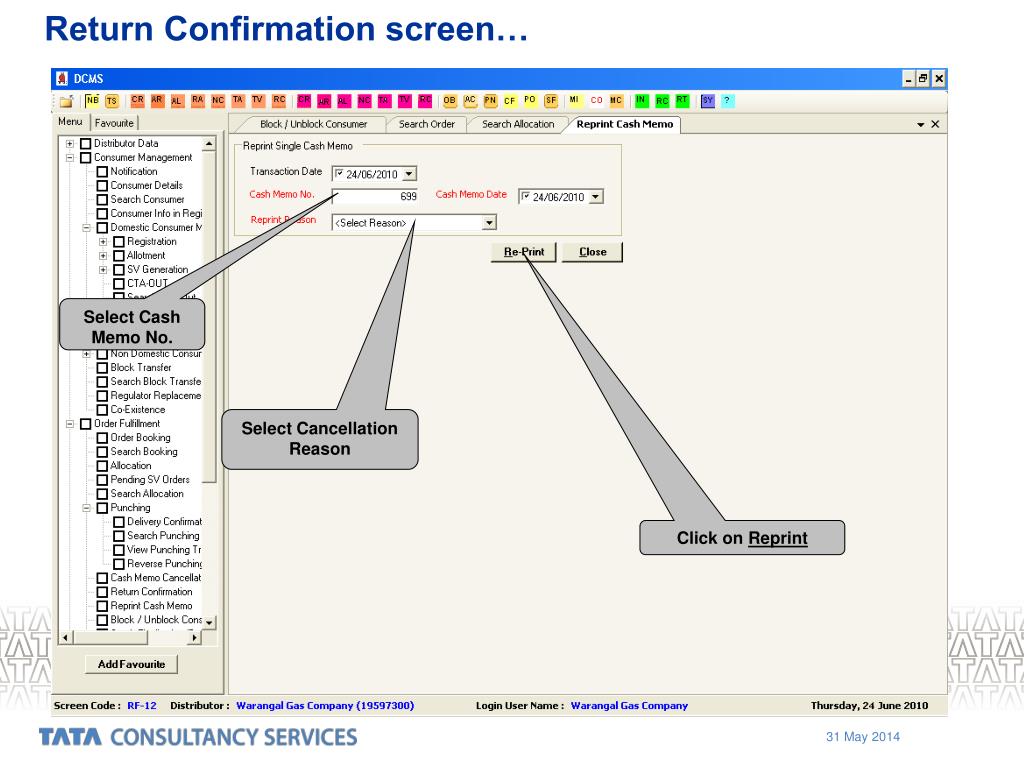This screenshot has height=768, width=1024.
Task: Tick the Search Punching checkbox
Action: (119, 536)
